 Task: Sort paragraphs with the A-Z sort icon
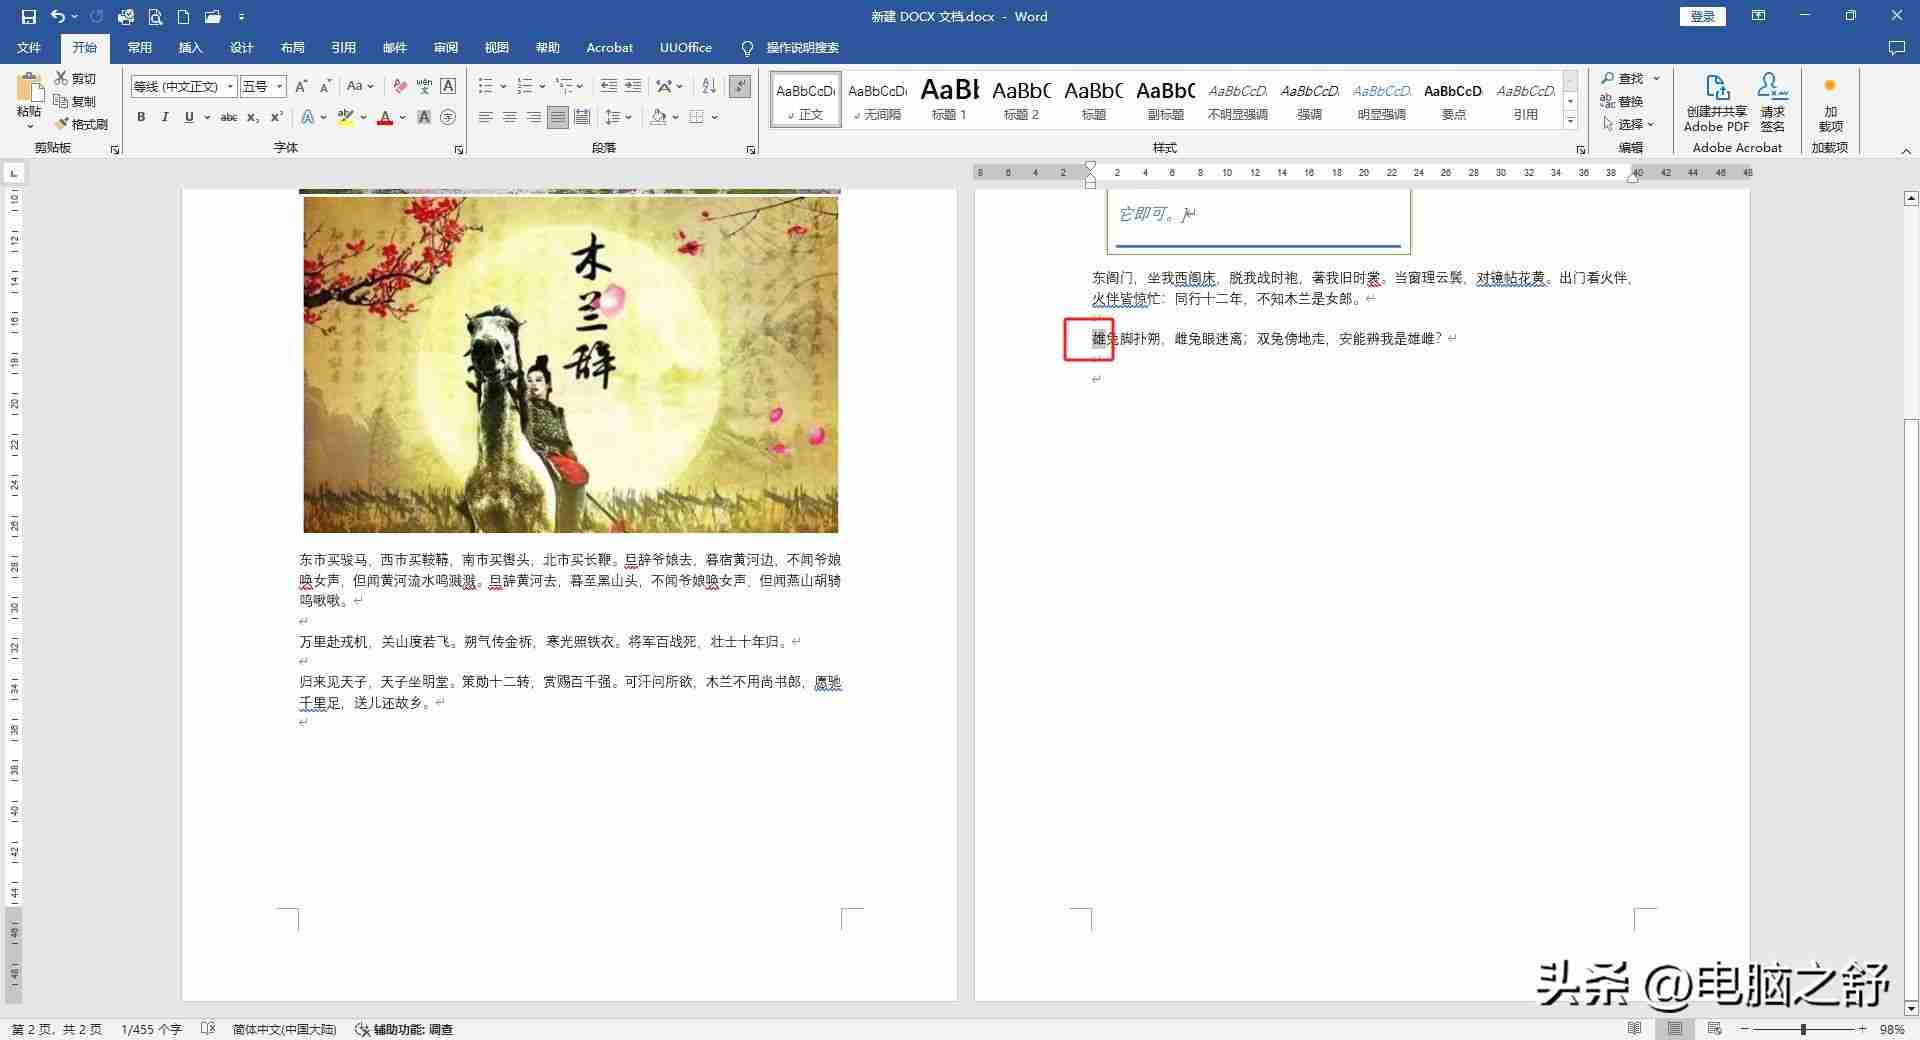tap(709, 86)
